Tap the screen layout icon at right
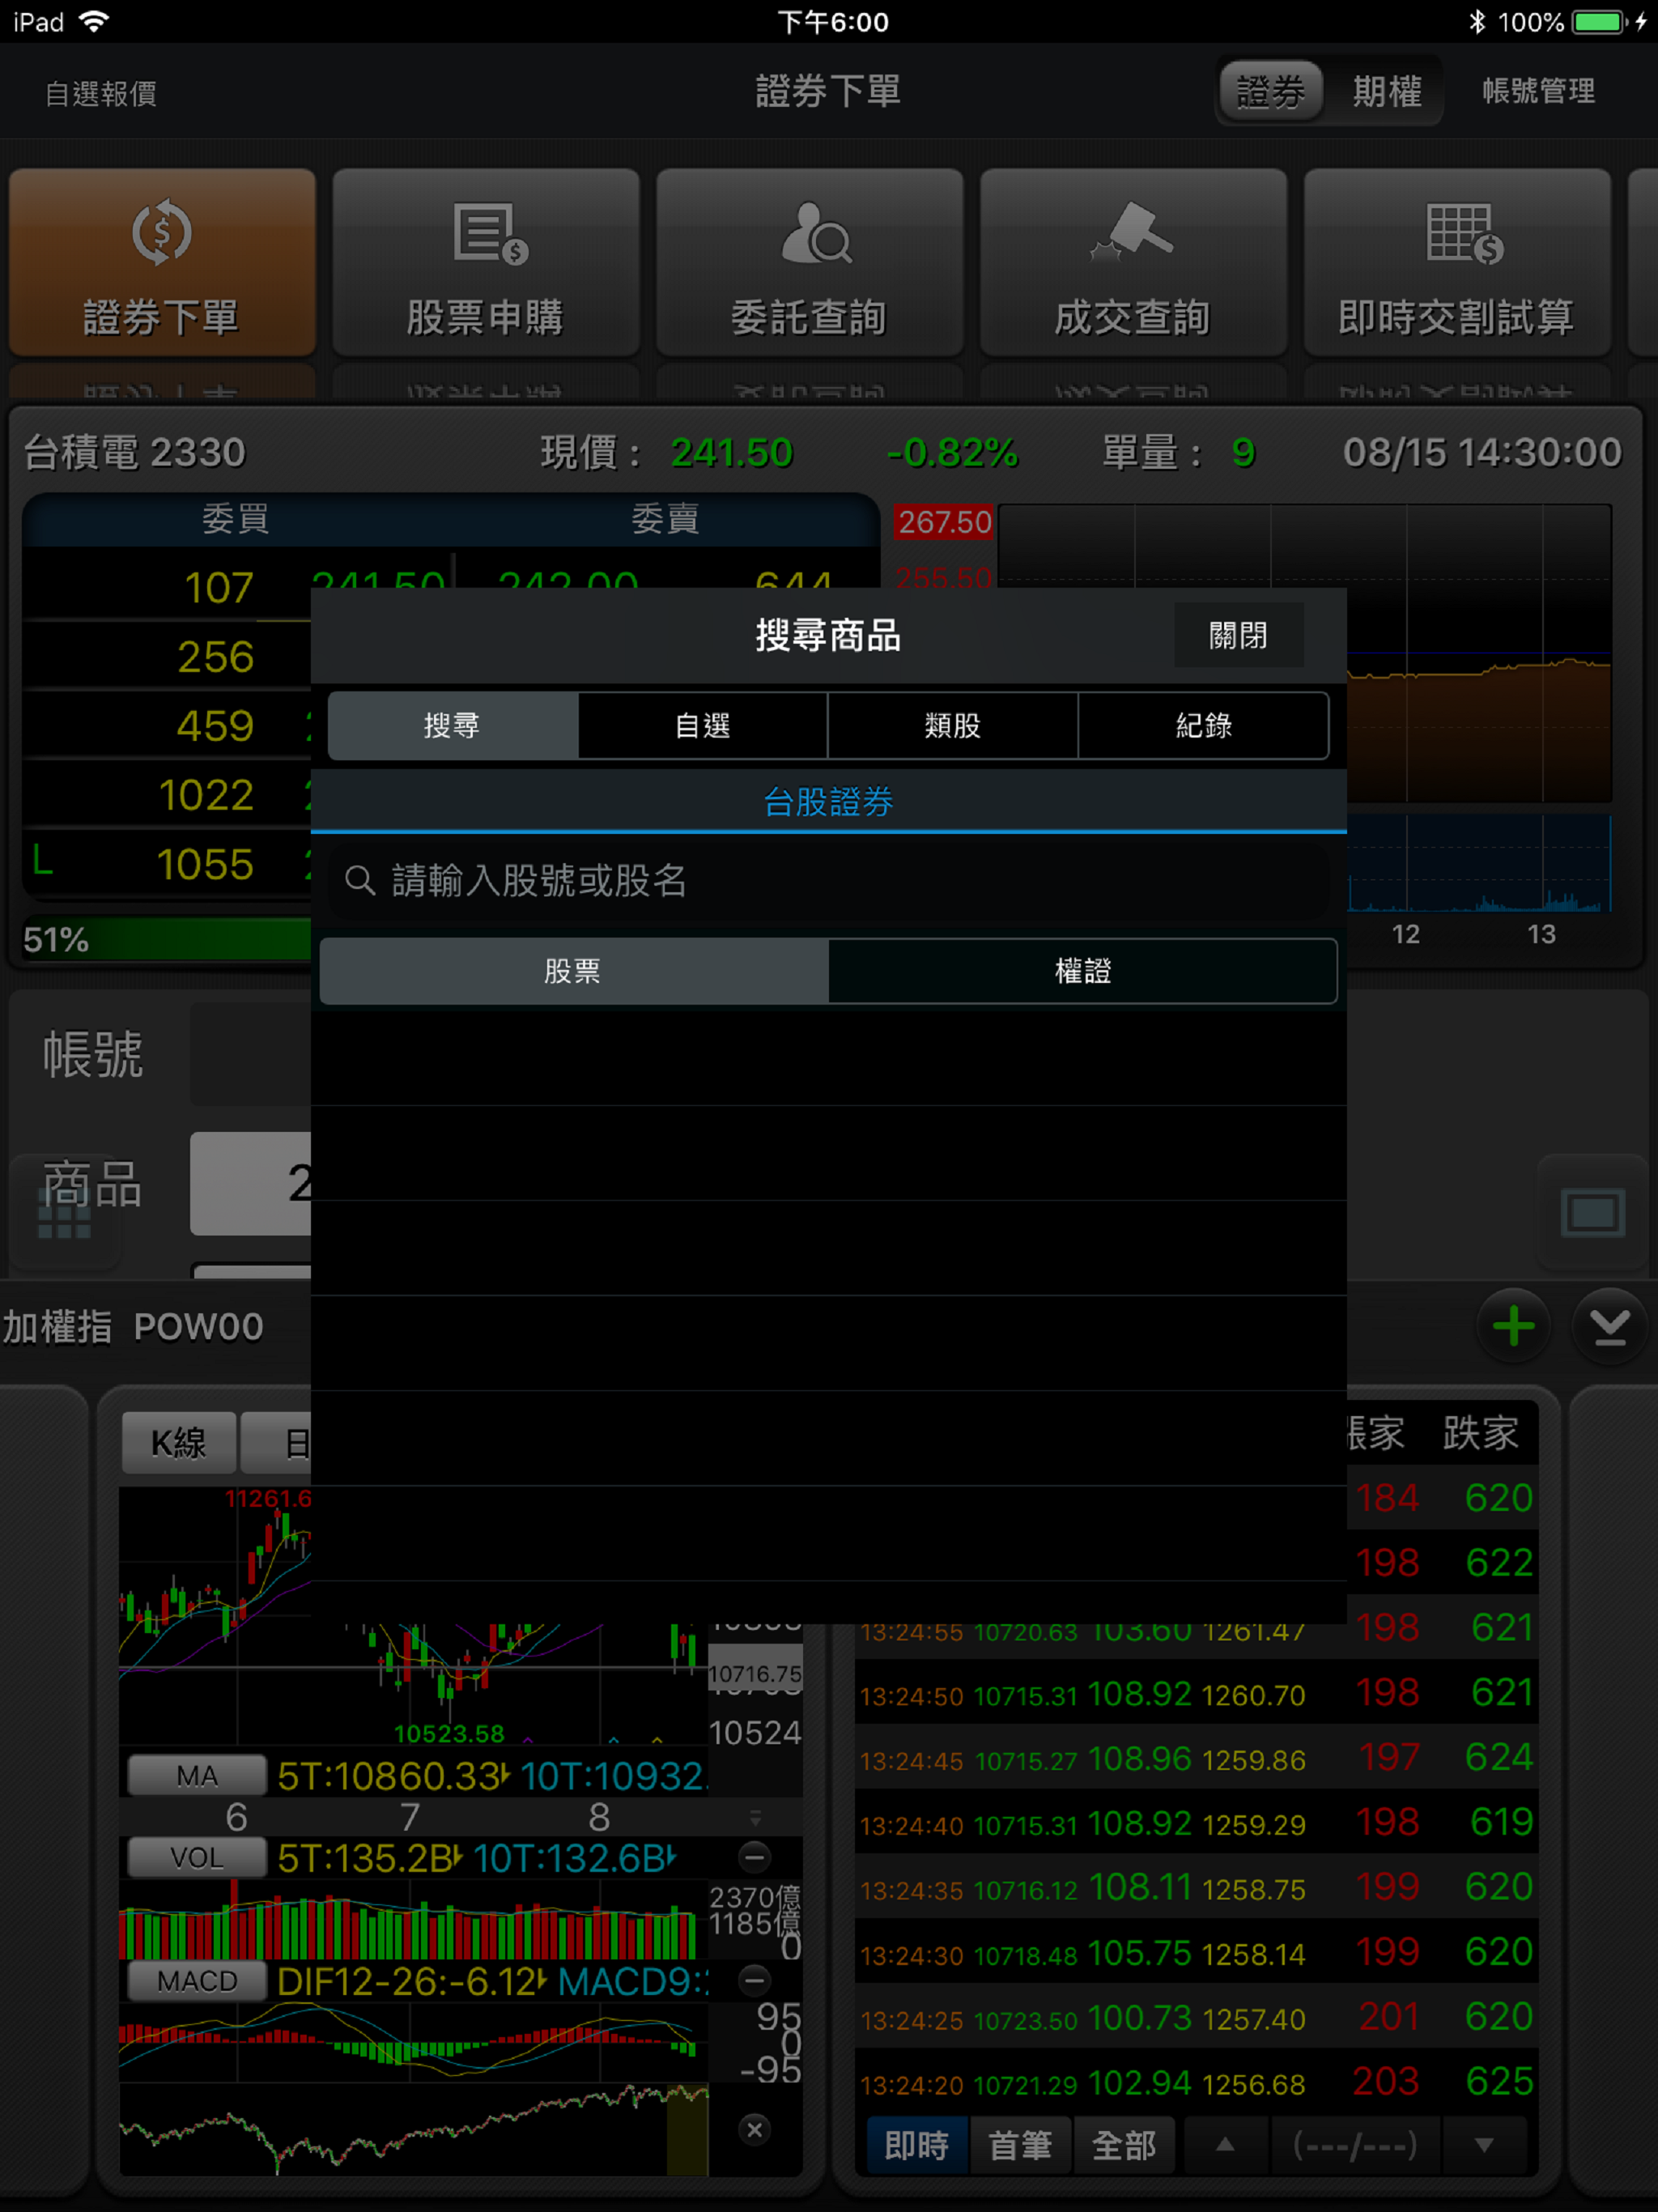The image size is (1658, 2212). pos(1592,1213)
